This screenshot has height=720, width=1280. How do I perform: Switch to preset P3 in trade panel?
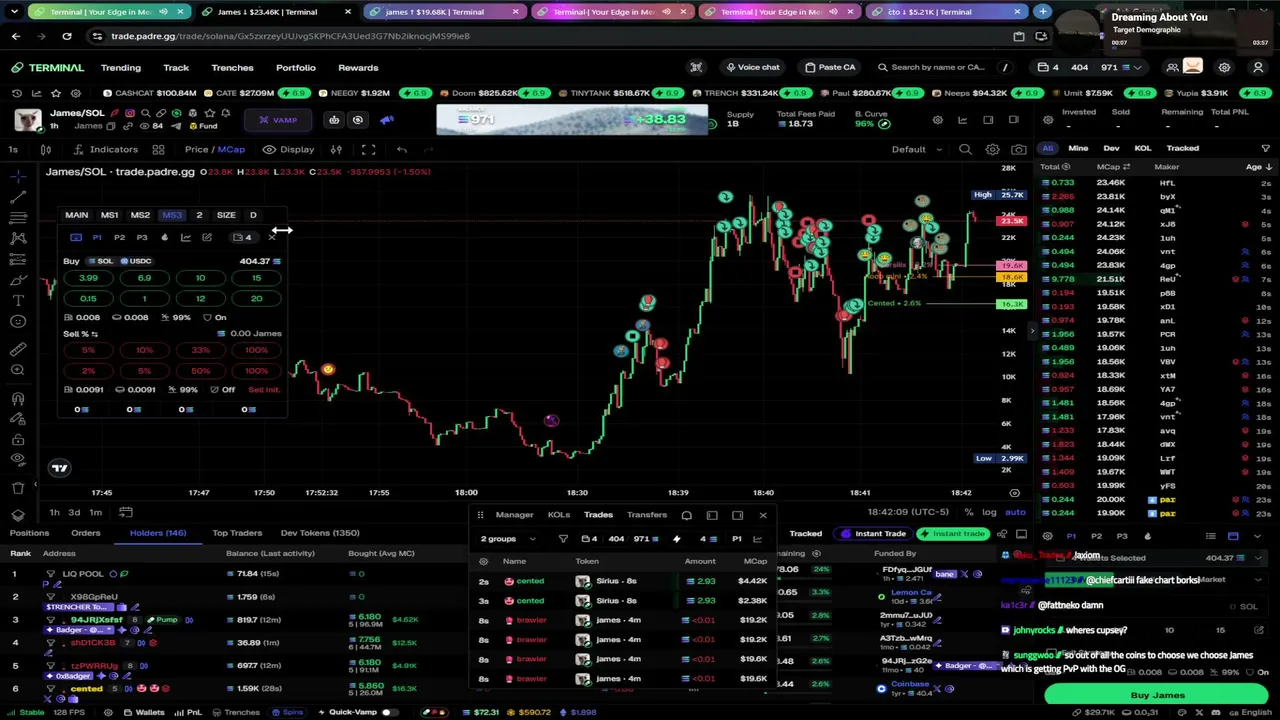(x=142, y=238)
